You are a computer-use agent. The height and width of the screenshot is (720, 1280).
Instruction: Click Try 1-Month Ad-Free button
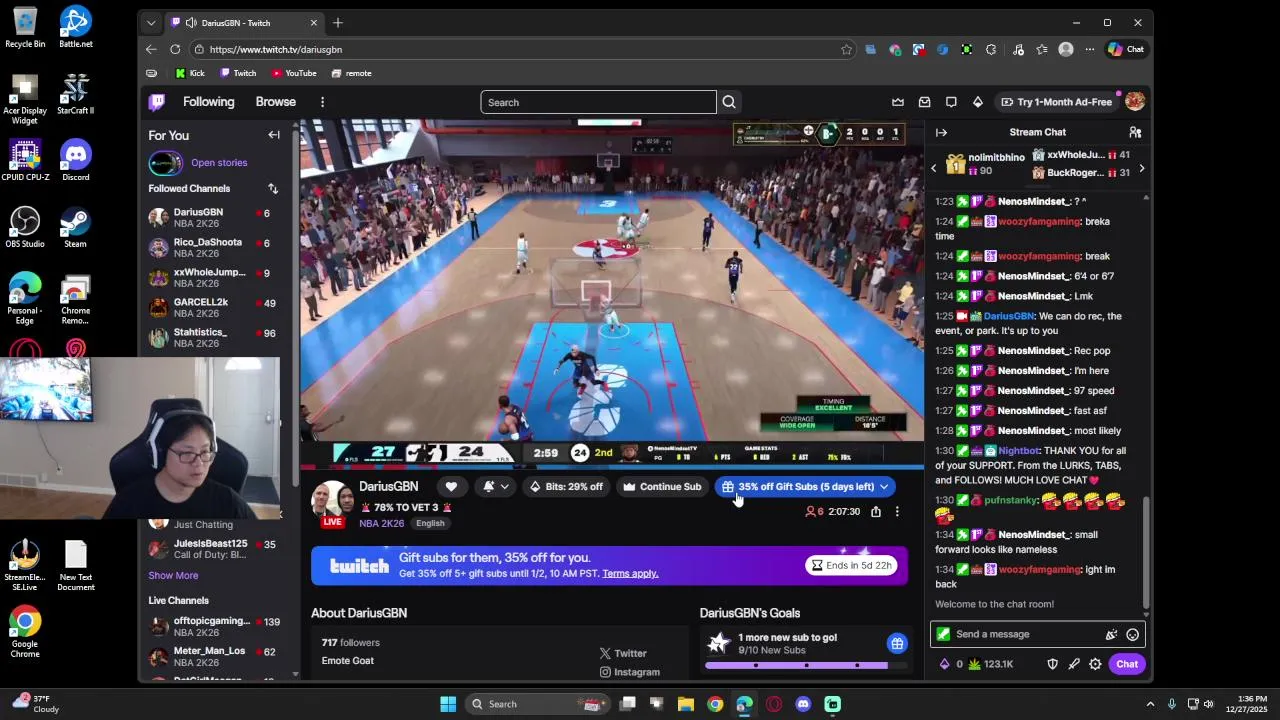pos(1056,102)
